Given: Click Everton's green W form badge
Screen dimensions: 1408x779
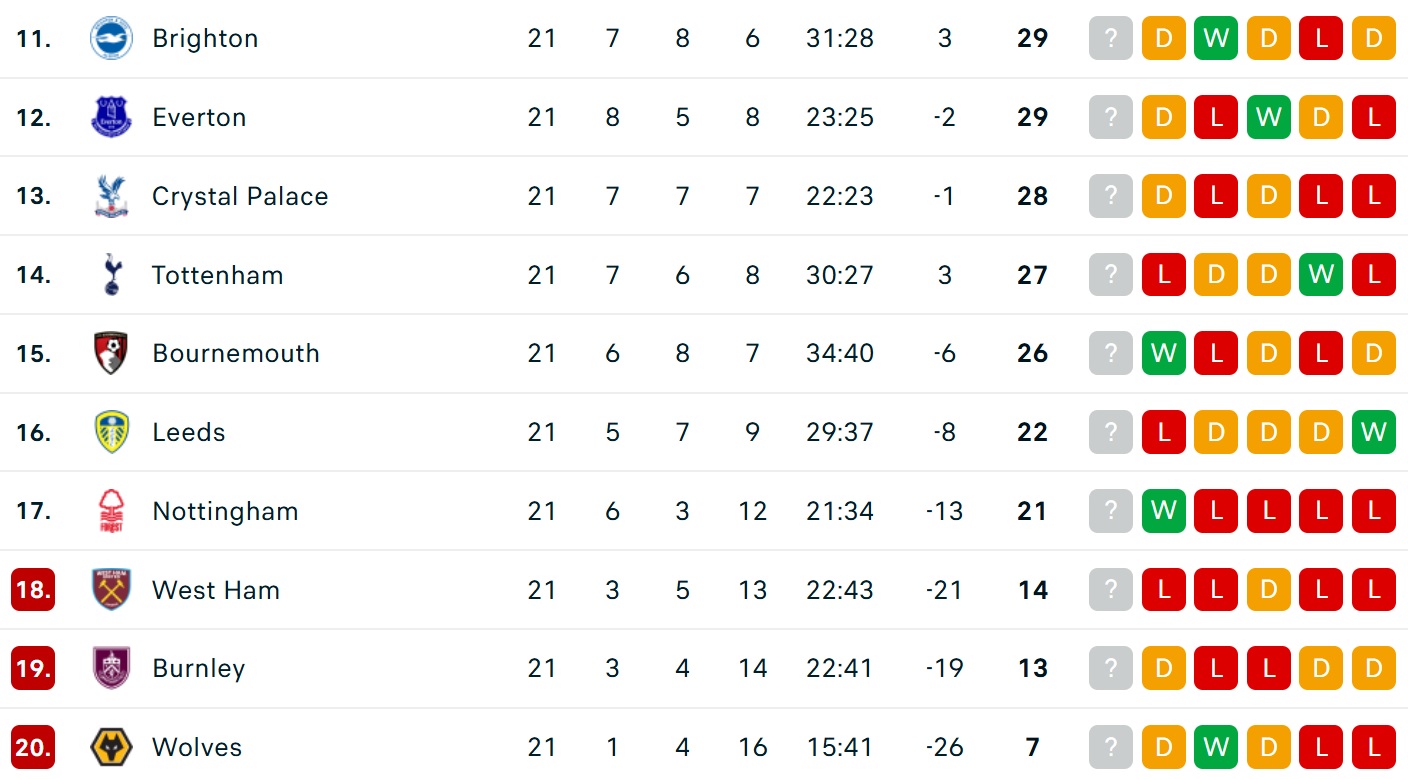Looking at the screenshot, I should pos(1268,117).
